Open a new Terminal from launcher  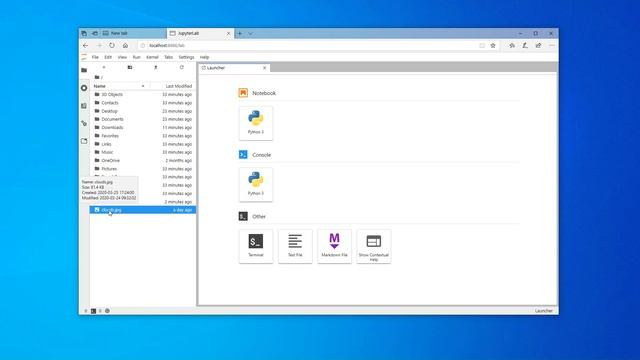tap(256, 246)
